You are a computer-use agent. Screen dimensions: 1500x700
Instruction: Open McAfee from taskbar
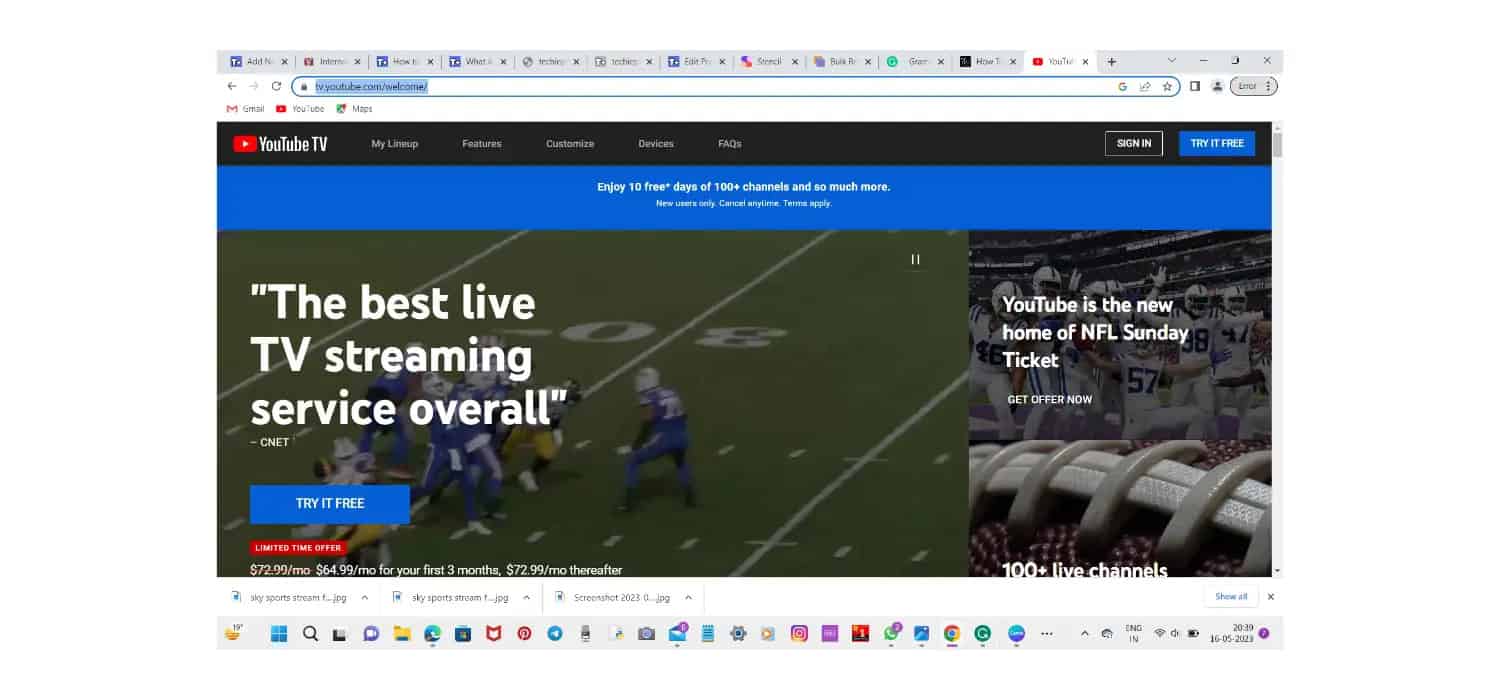[x=494, y=633]
